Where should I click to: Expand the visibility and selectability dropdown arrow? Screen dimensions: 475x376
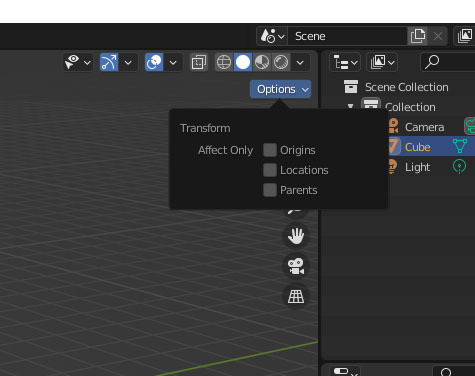click(x=87, y=62)
